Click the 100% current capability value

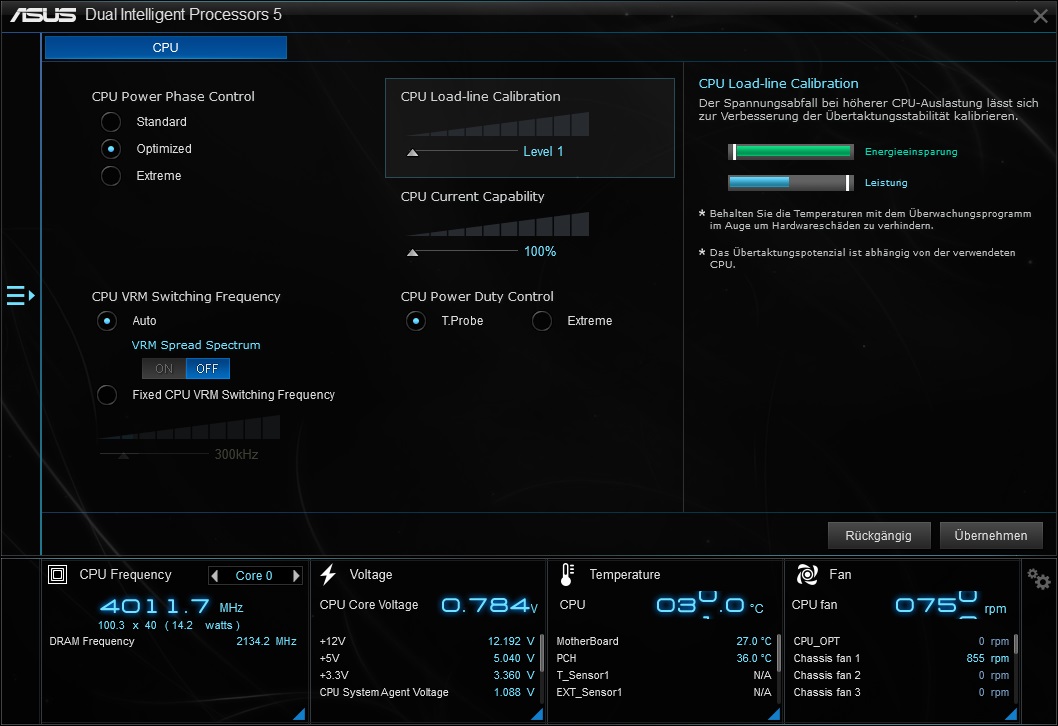point(540,252)
